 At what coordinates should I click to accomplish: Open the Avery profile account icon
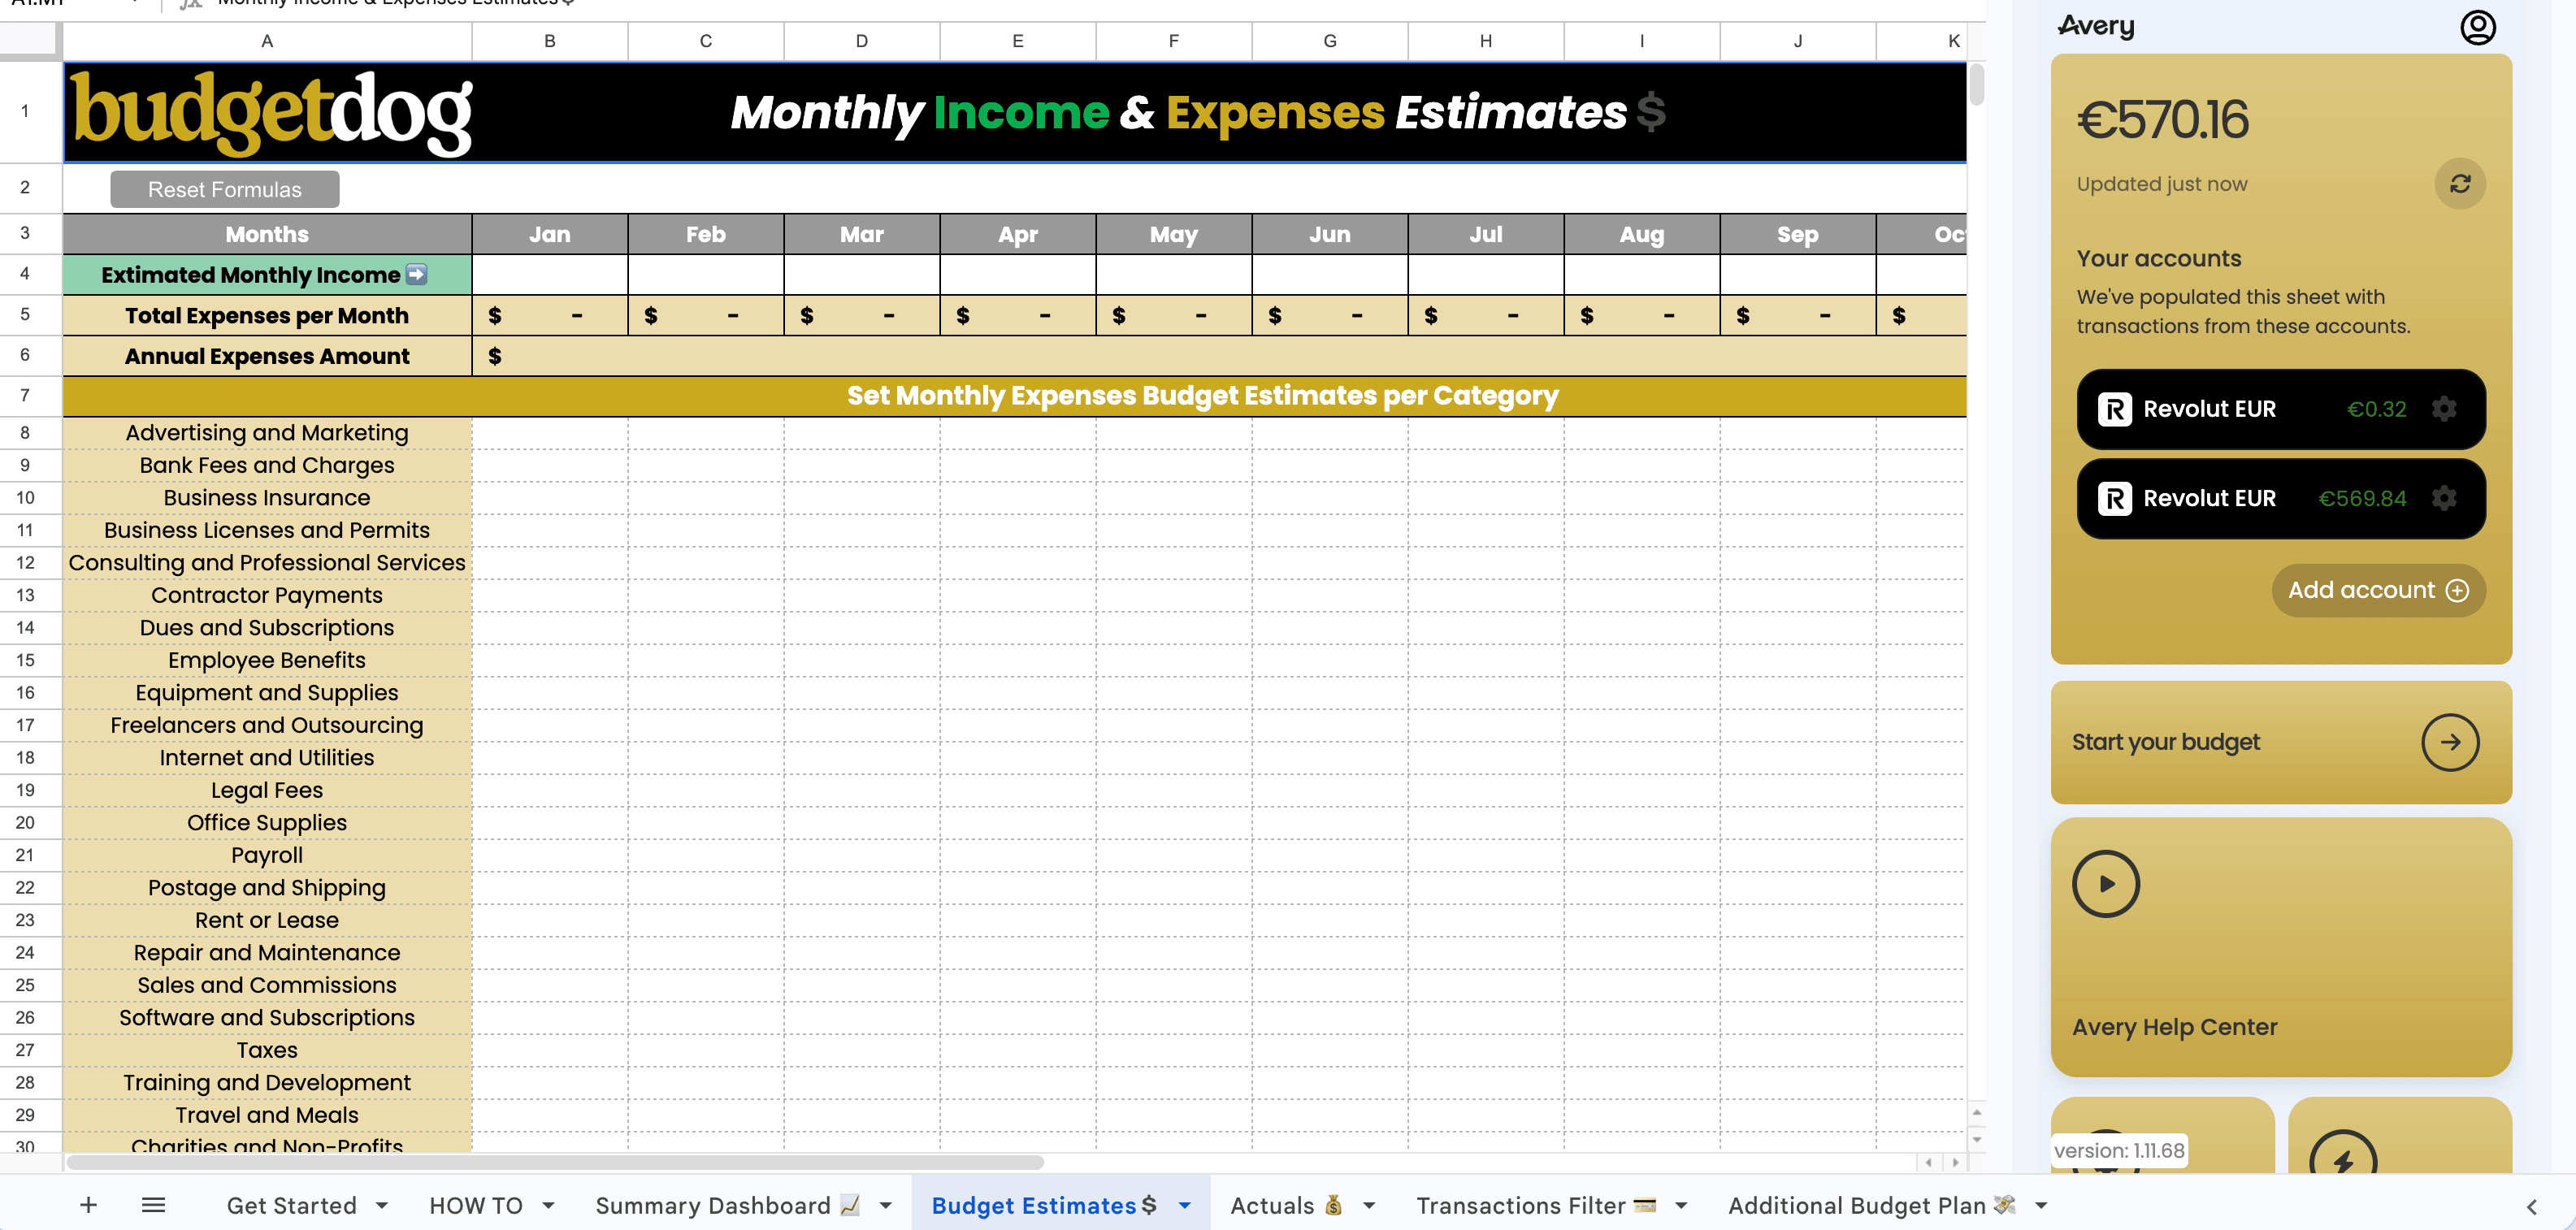[2477, 27]
